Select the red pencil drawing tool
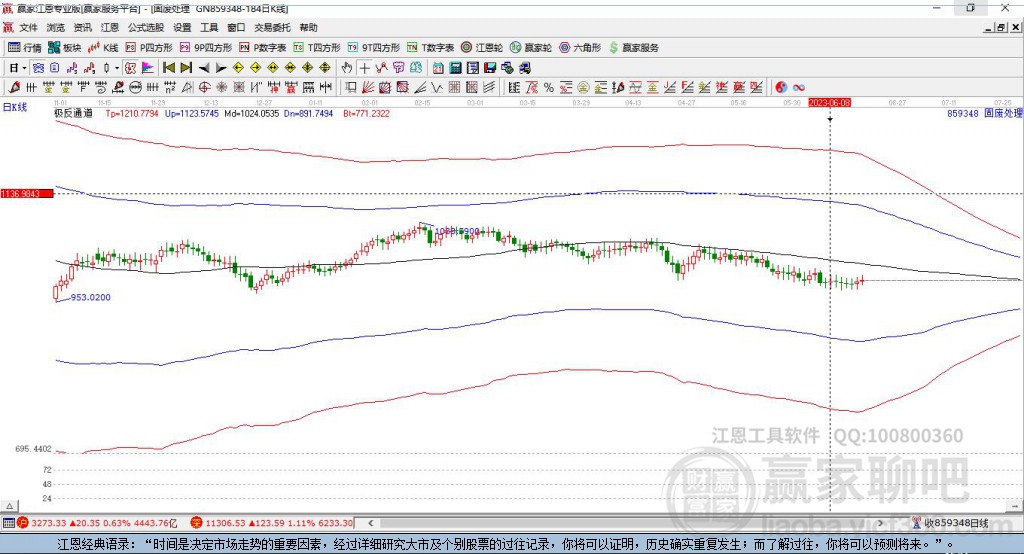The width and height of the screenshot is (1024, 554). click(x=14, y=88)
